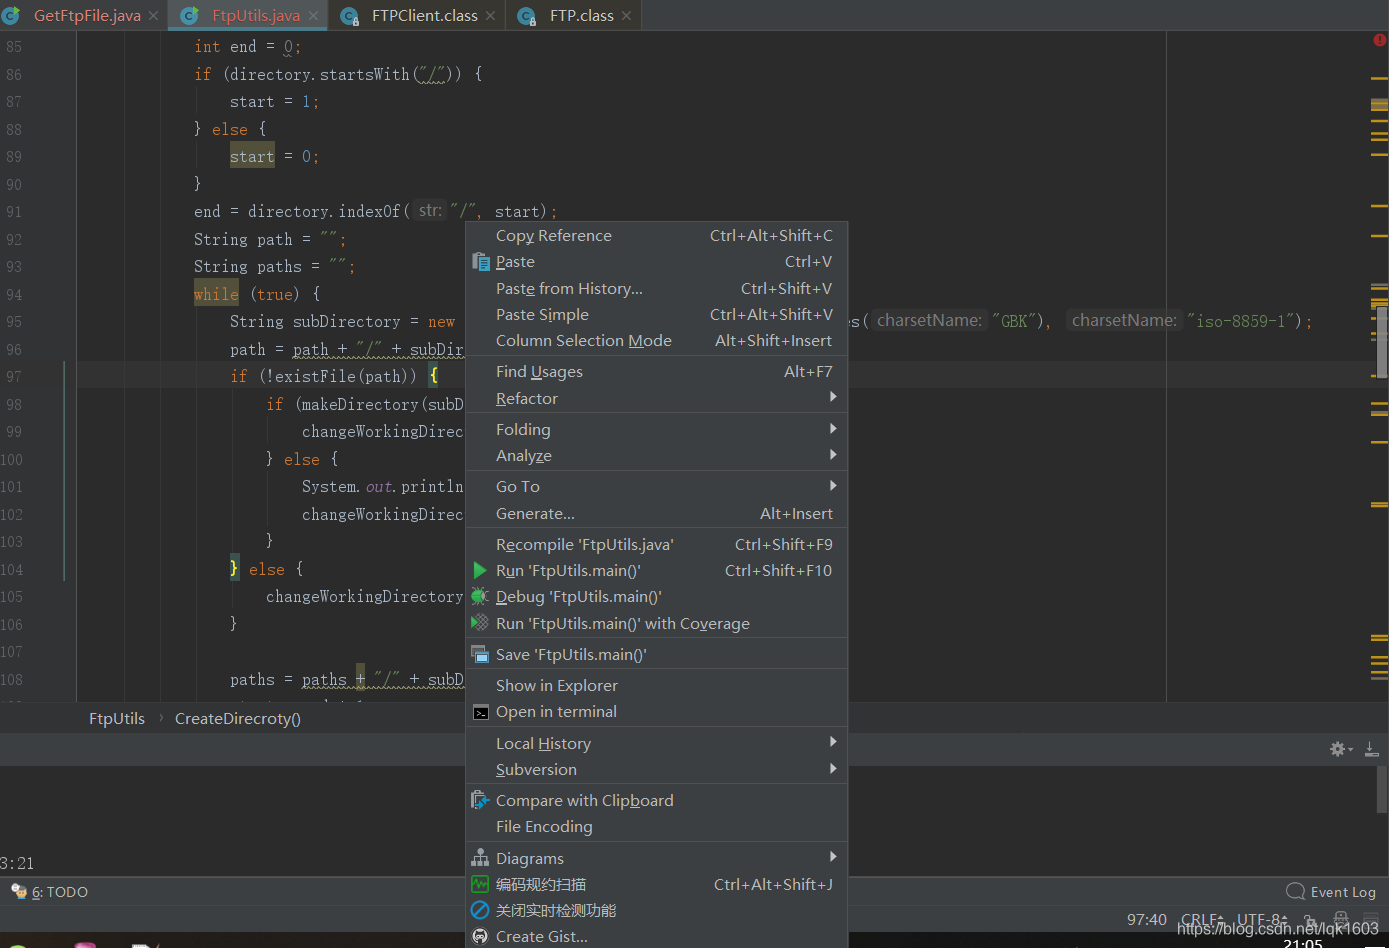
Task: Click the settings gear above the console panel
Action: [x=1337, y=747]
